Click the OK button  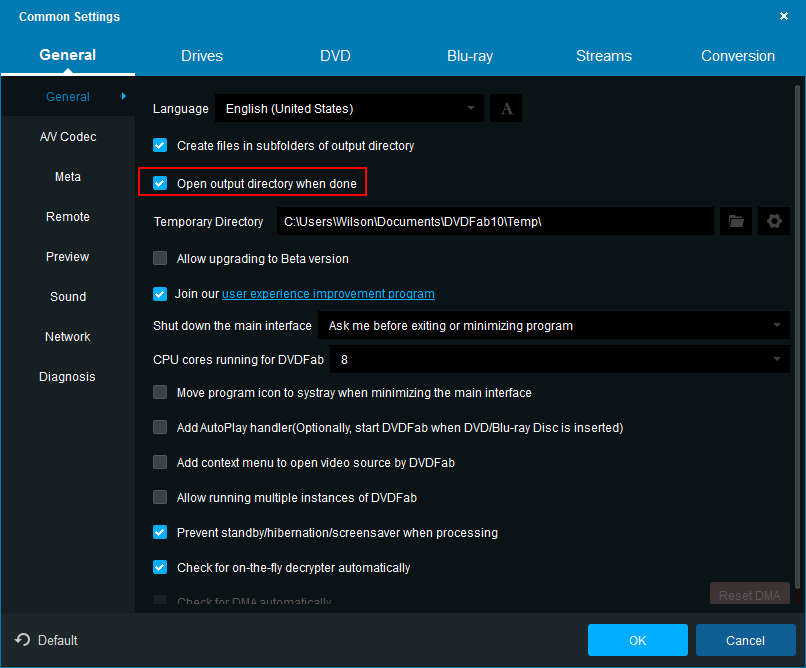(x=637, y=640)
